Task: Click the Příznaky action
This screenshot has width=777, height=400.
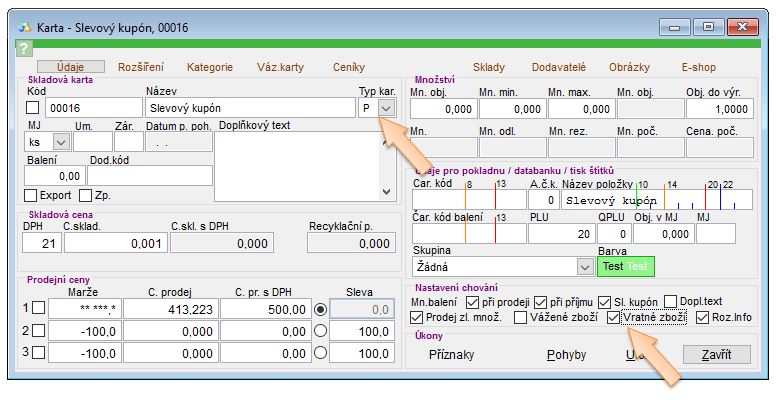Action: click(x=451, y=355)
